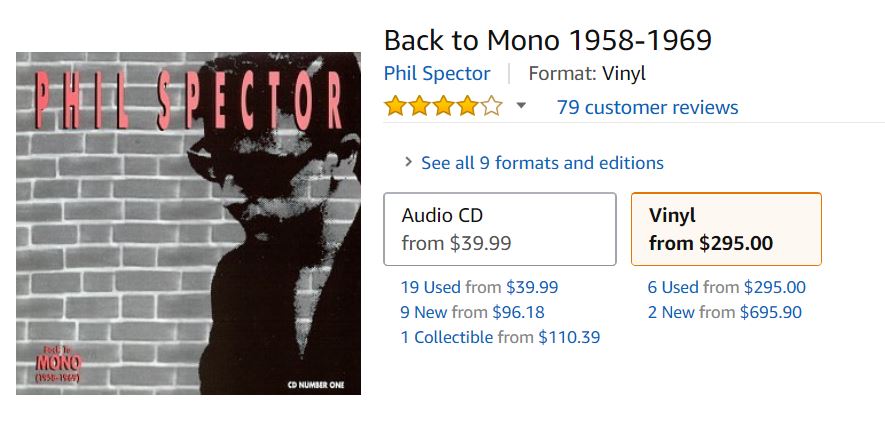View 2 New Vinyl offers
The height and width of the screenshot is (426, 885).
(x=671, y=312)
